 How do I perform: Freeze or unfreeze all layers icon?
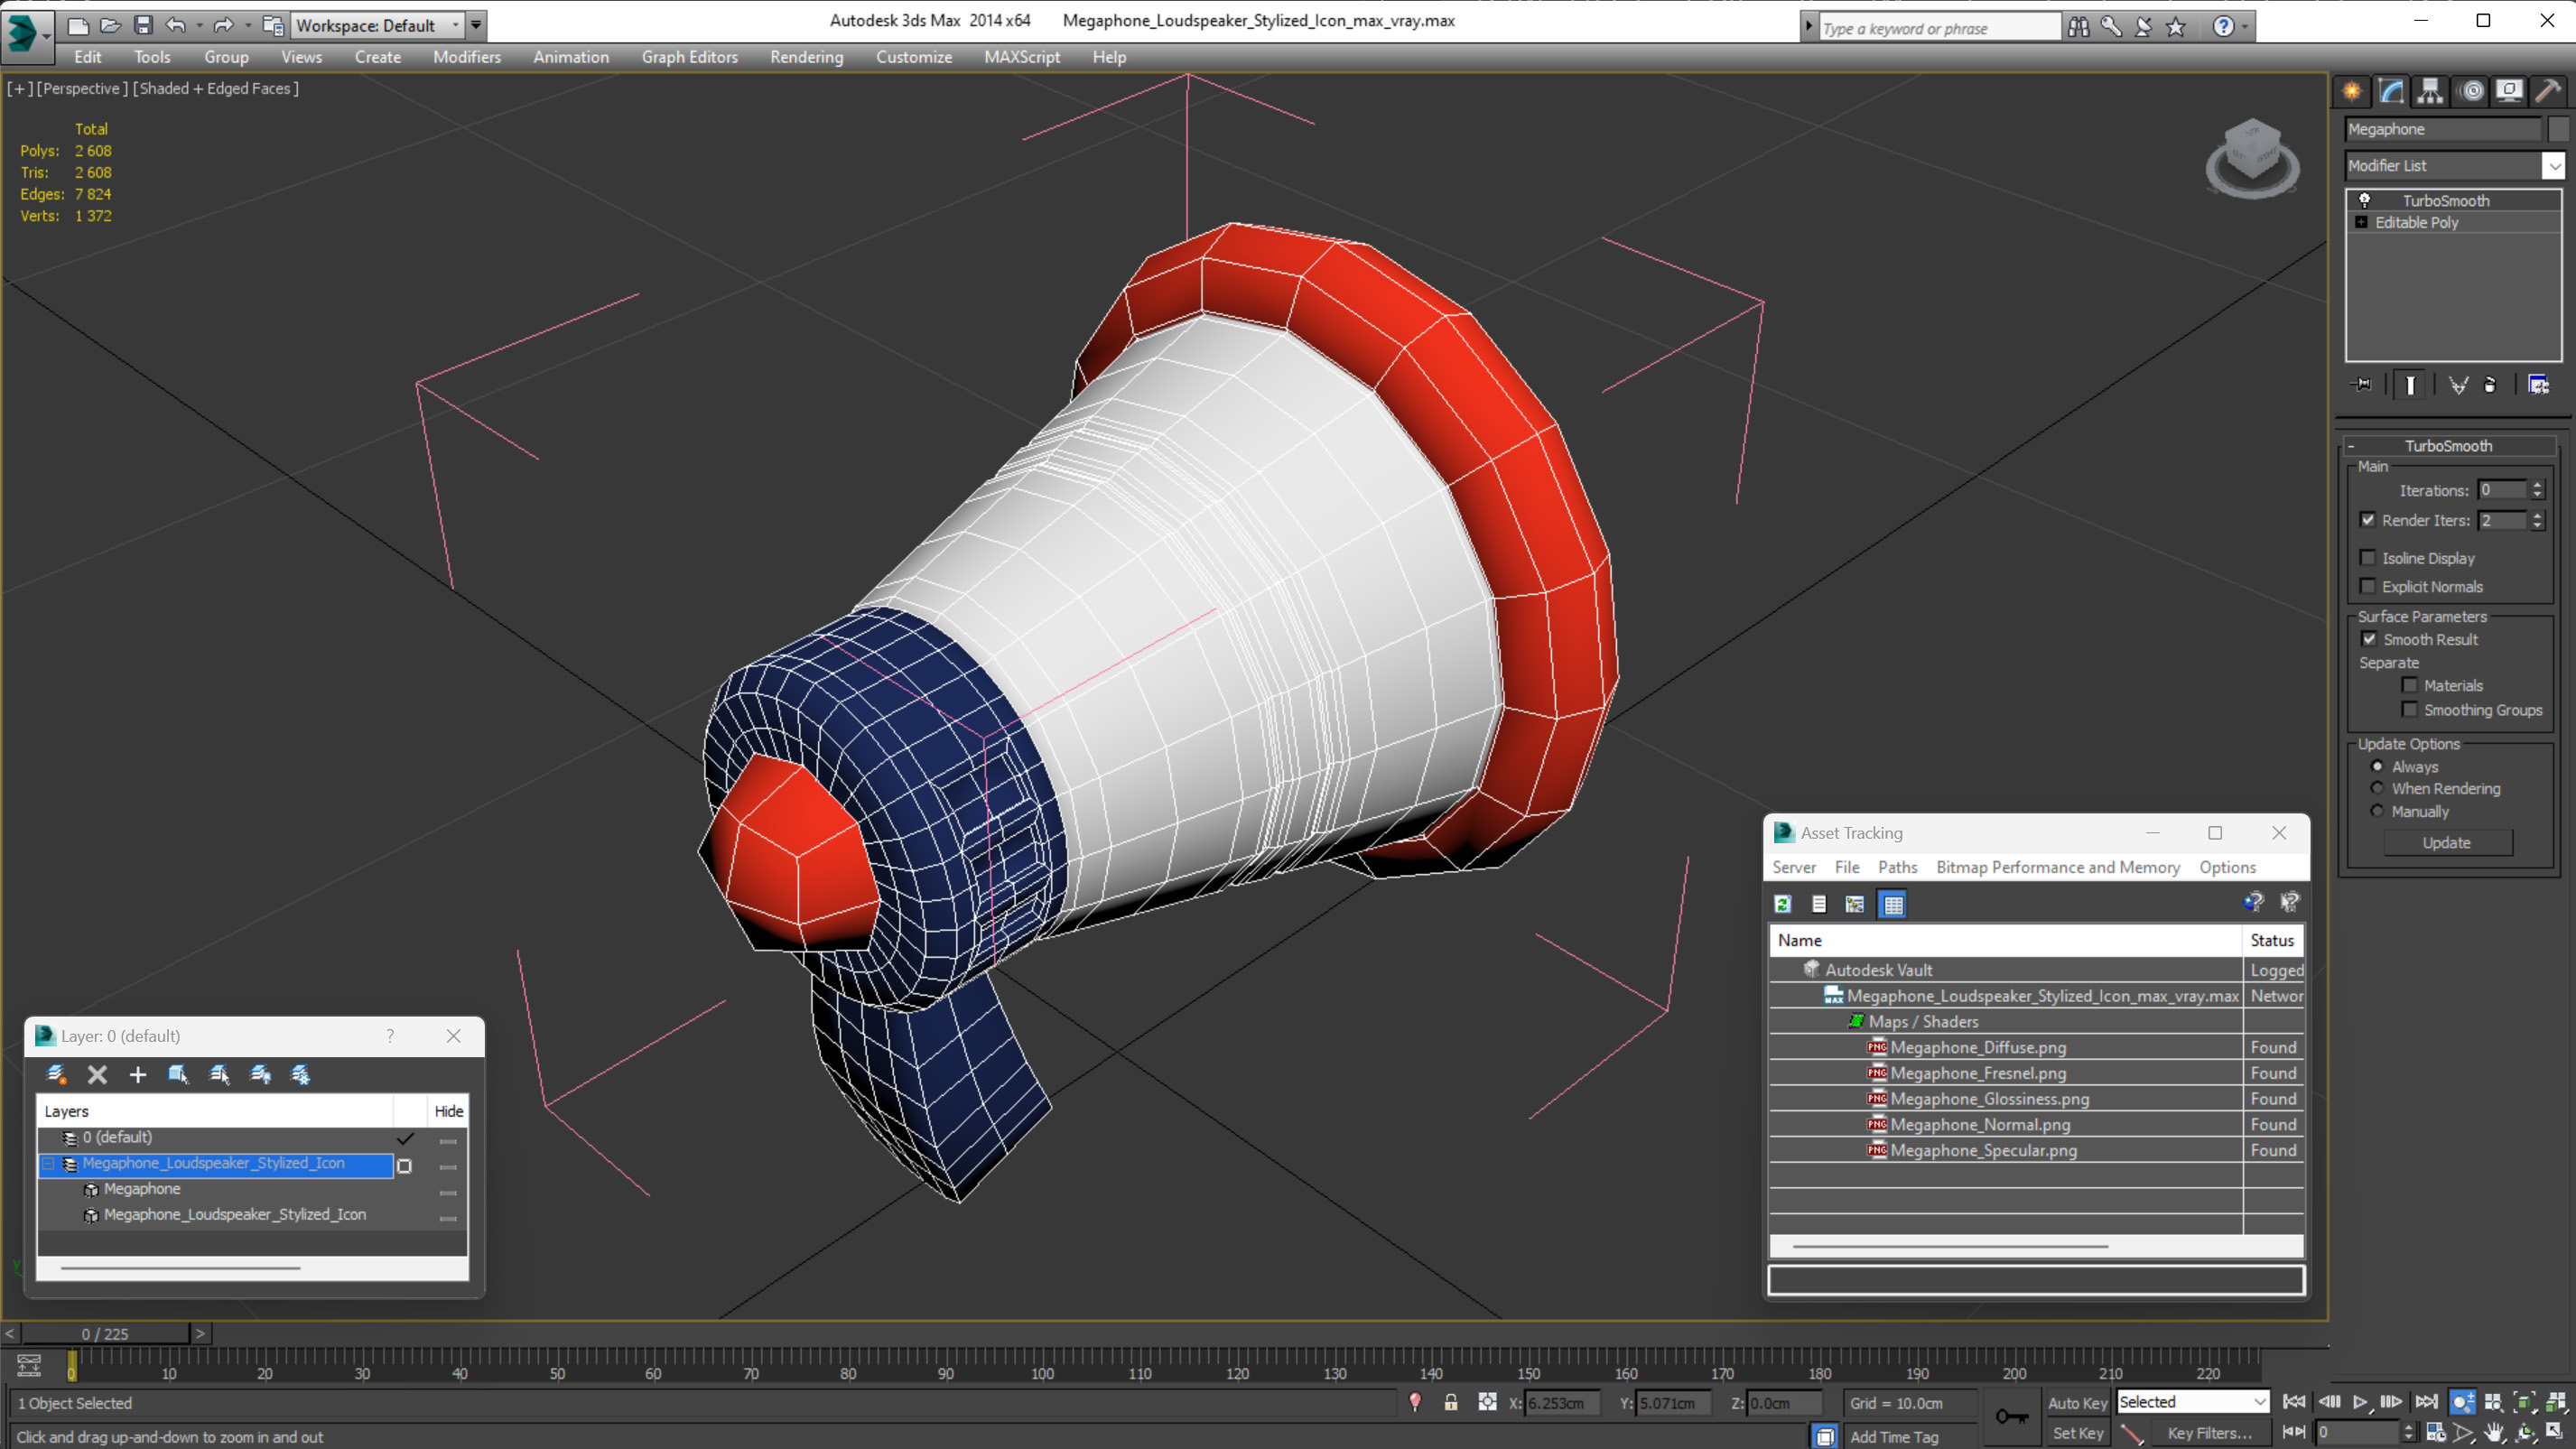(300, 1074)
